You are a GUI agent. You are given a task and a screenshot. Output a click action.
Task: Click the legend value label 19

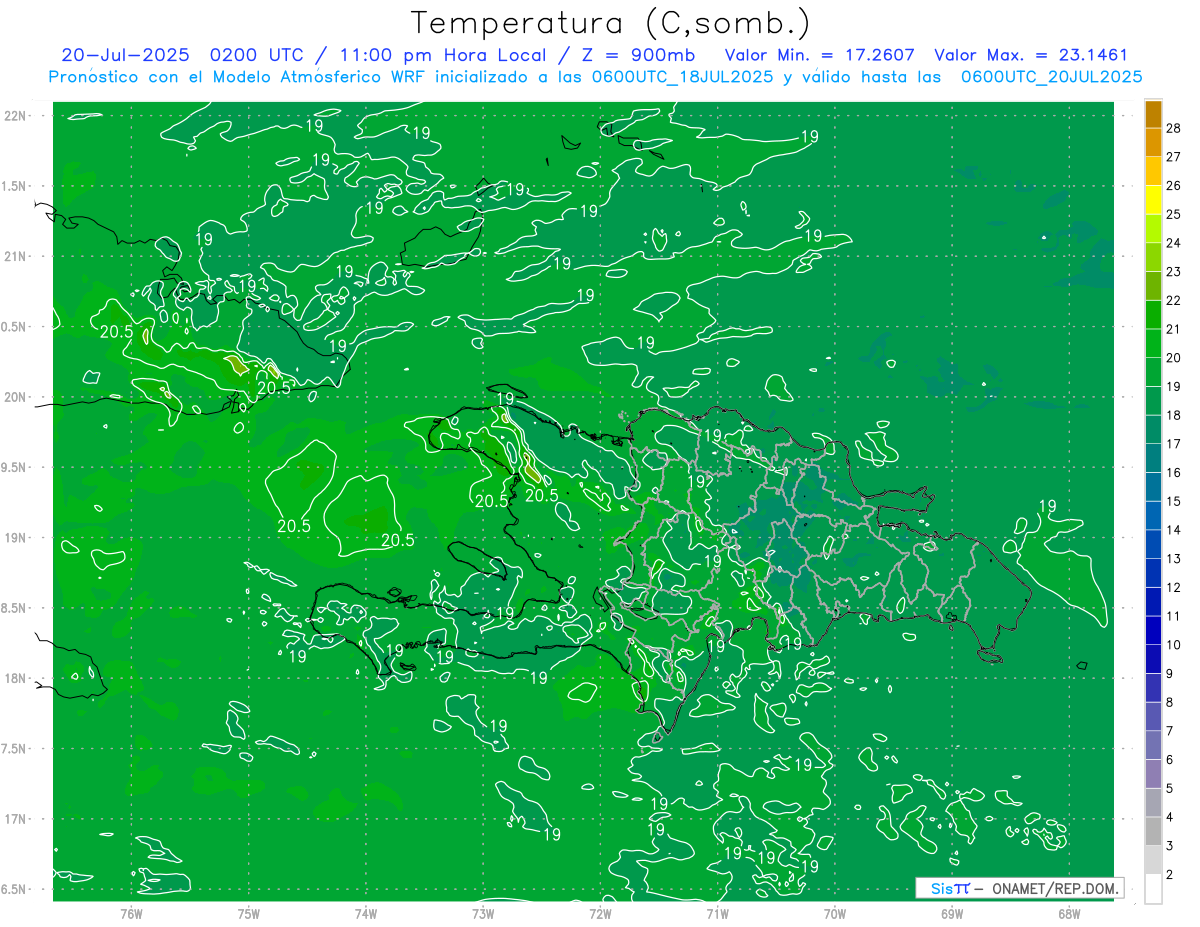coord(1174,387)
